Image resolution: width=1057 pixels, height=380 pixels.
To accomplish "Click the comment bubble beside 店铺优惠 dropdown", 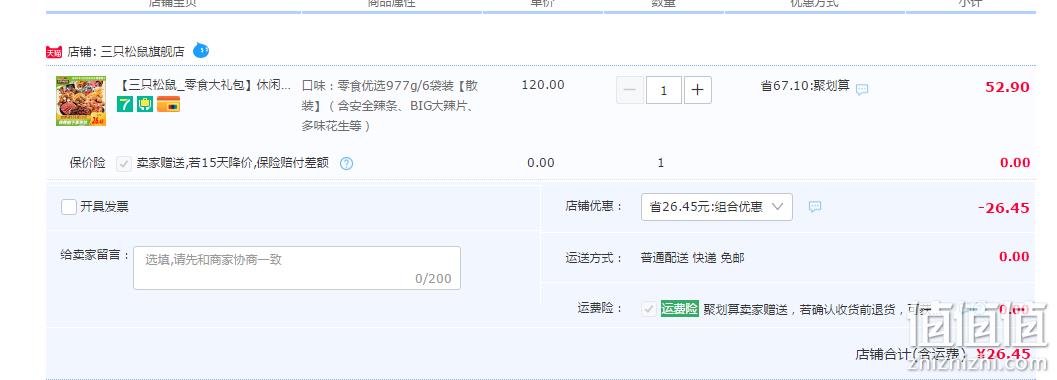I will click(x=814, y=207).
